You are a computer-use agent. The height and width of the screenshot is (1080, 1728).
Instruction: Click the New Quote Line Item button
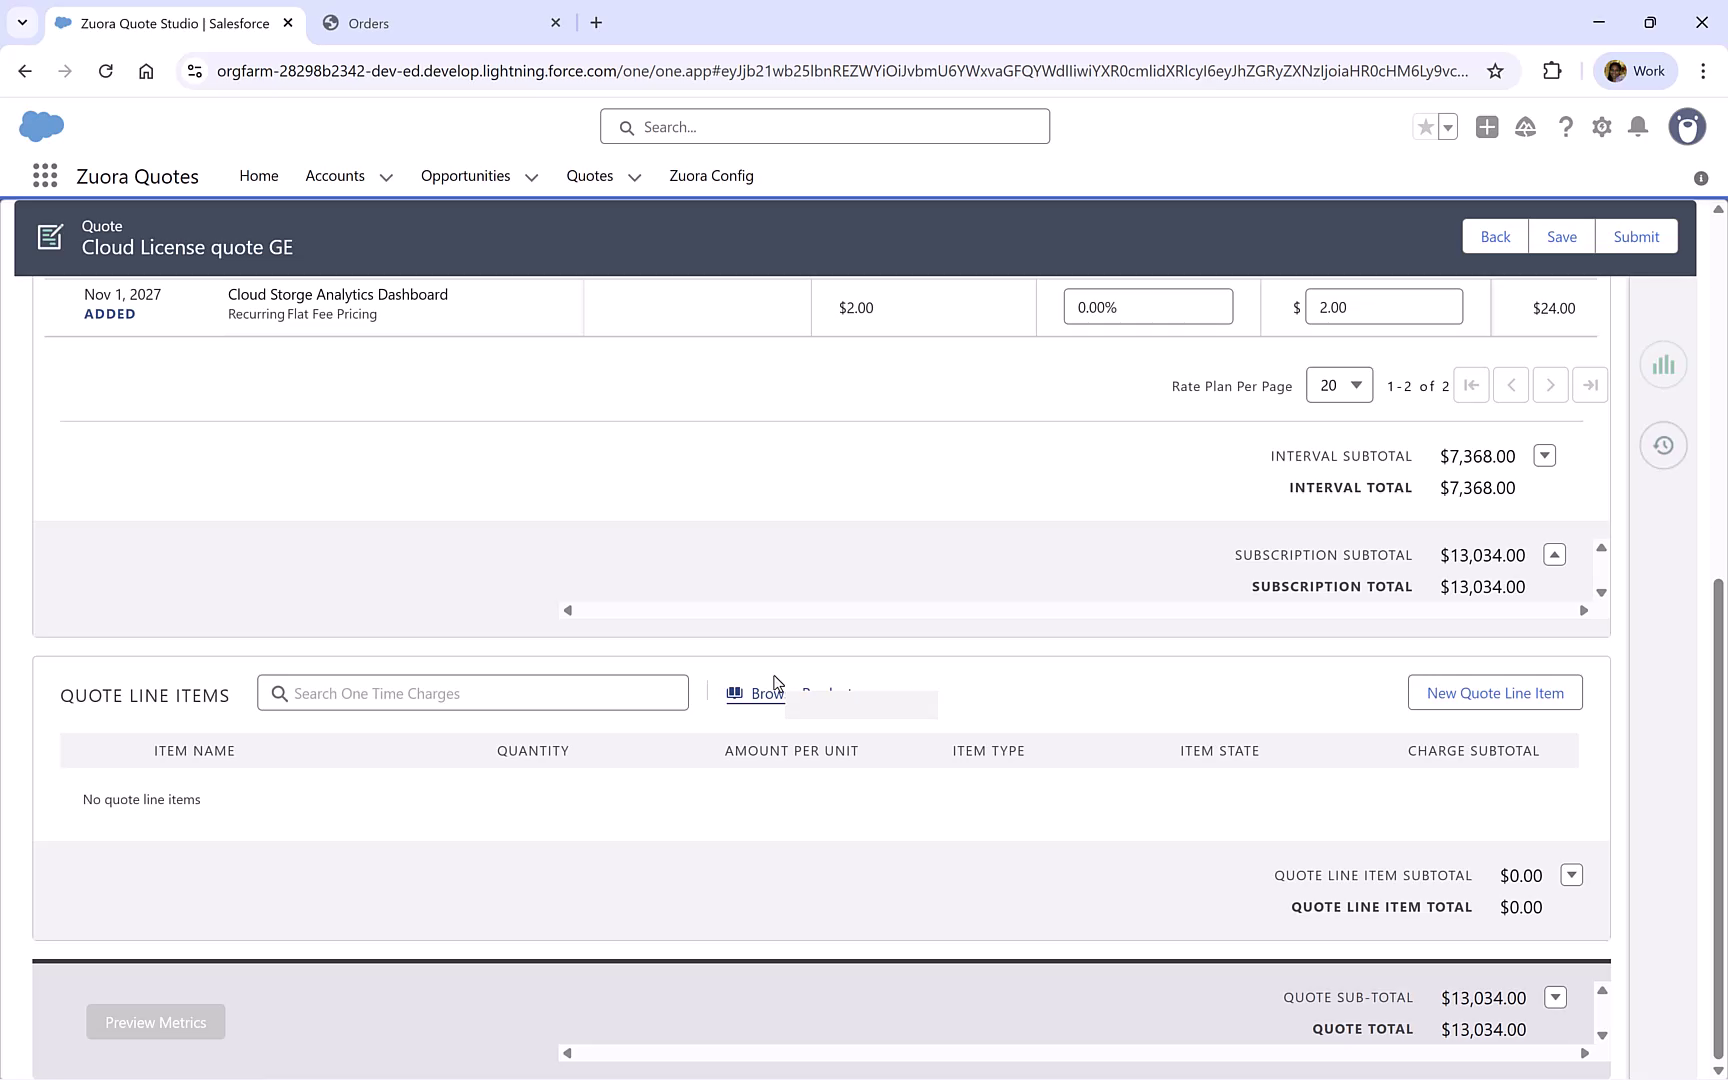pos(1495,692)
